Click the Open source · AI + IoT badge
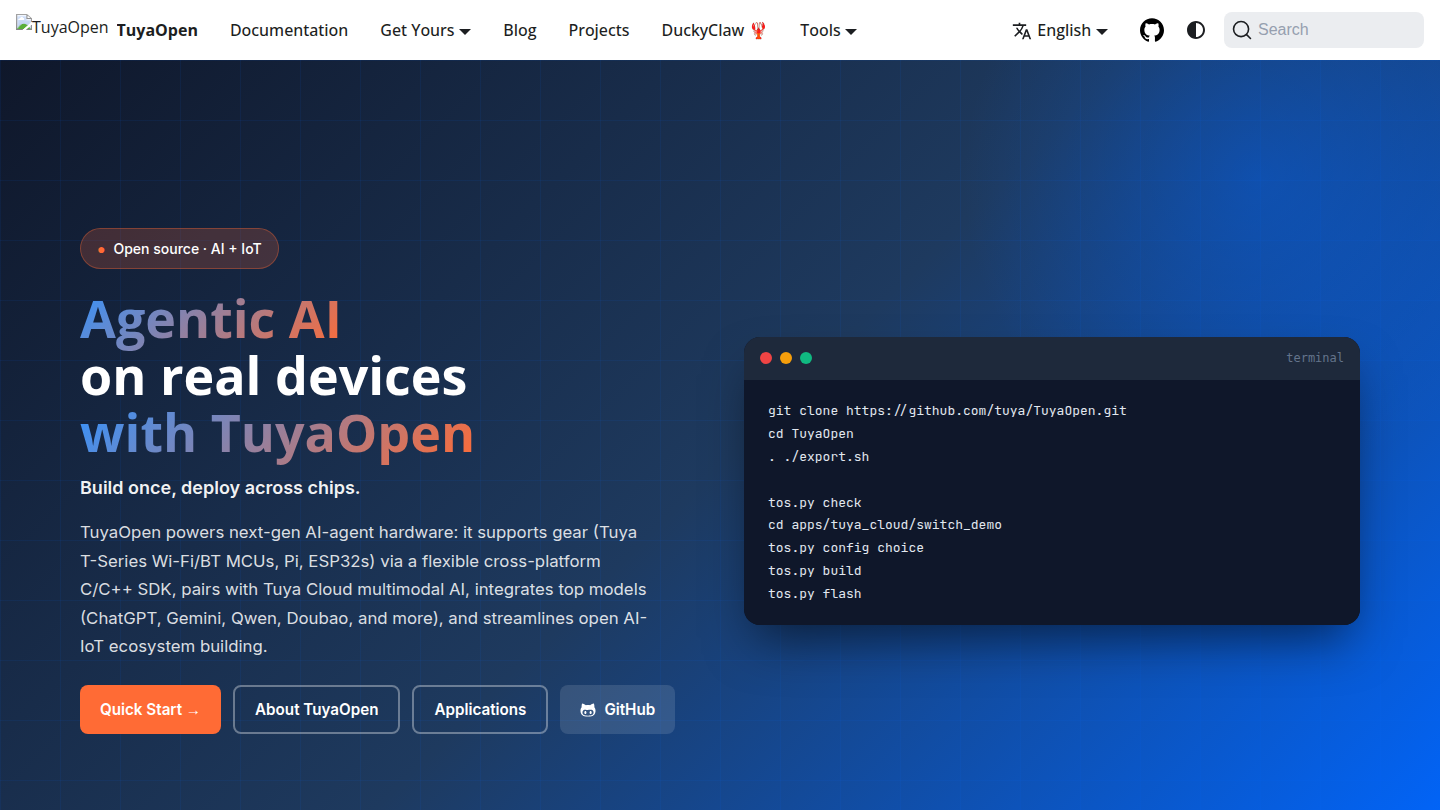The width and height of the screenshot is (1440, 810). (x=179, y=249)
